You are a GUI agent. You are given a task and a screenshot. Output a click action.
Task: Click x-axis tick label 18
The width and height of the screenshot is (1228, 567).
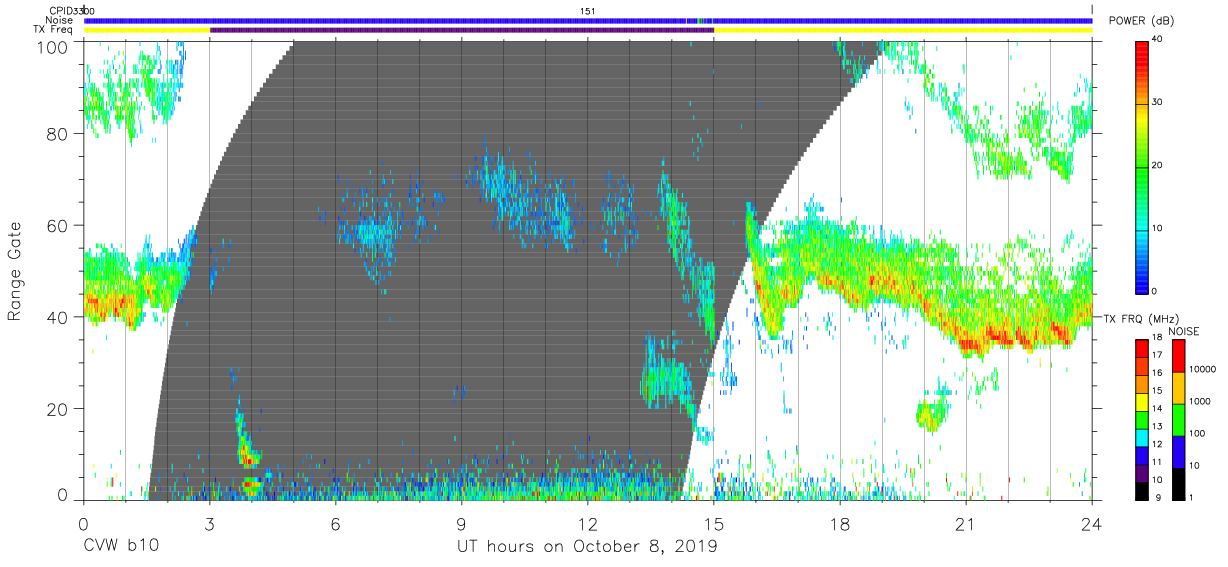tap(839, 524)
